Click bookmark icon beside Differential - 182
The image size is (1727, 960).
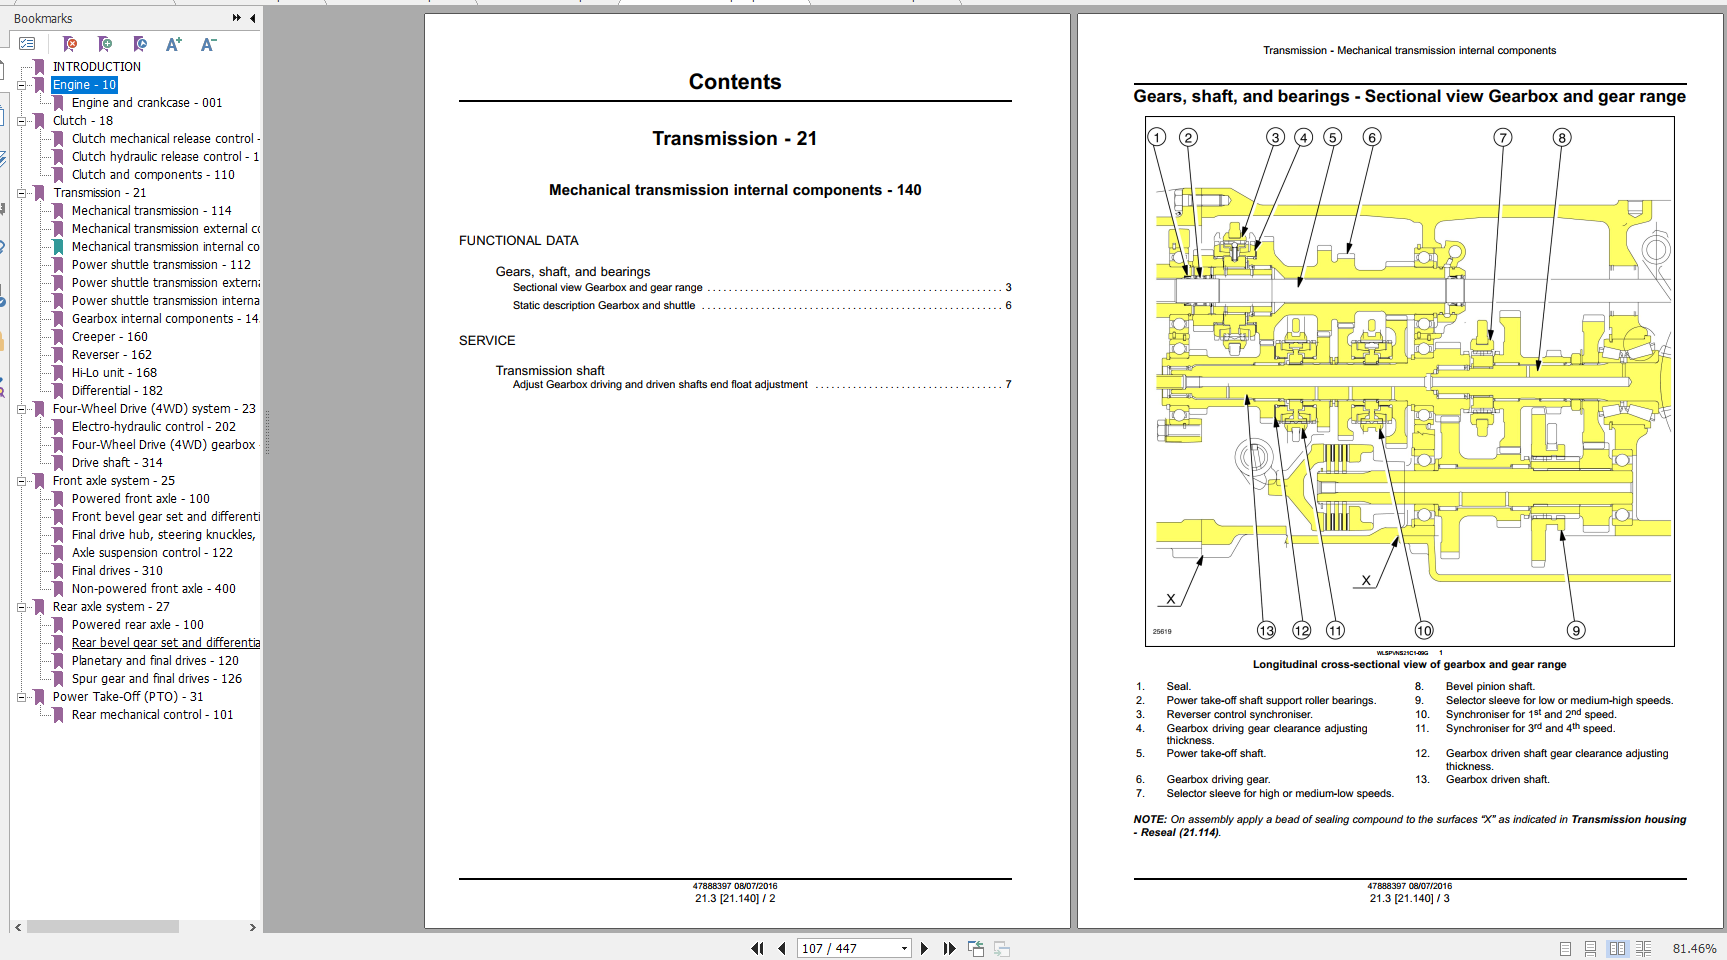click(58, 391)
